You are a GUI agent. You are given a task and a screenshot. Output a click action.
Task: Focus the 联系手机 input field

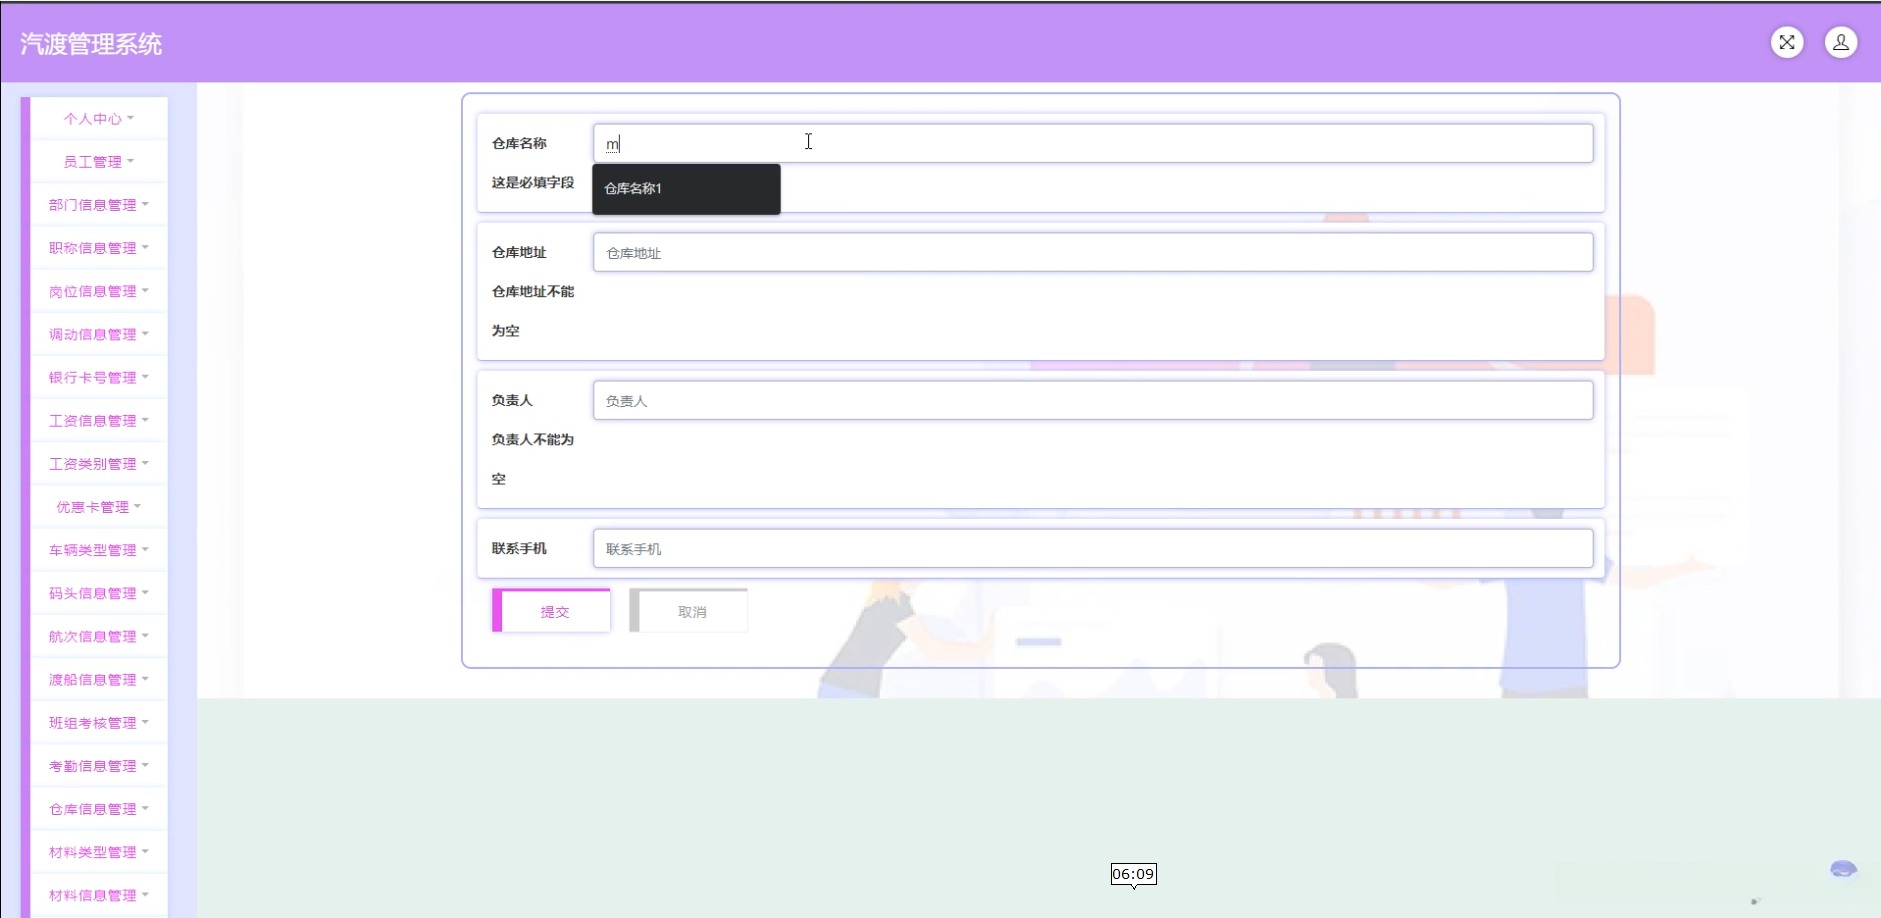click(x=1093, y=548)
